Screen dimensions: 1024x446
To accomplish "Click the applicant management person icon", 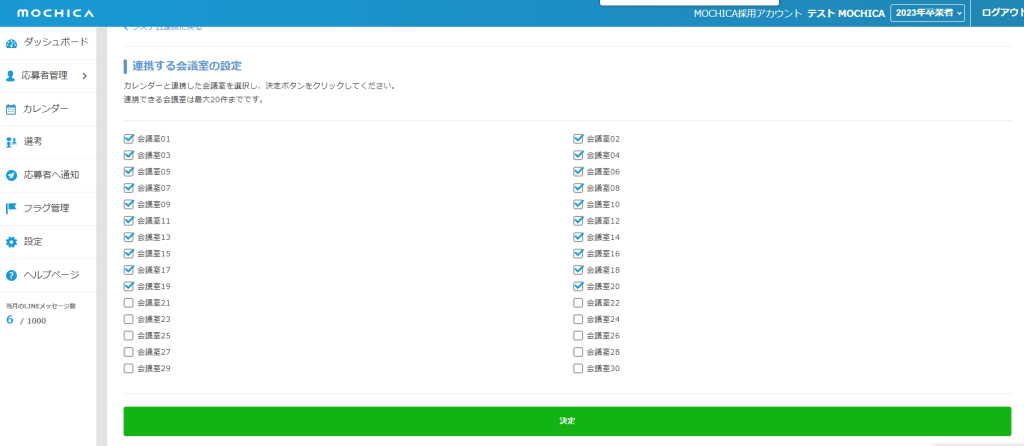I will click(12, 76).
